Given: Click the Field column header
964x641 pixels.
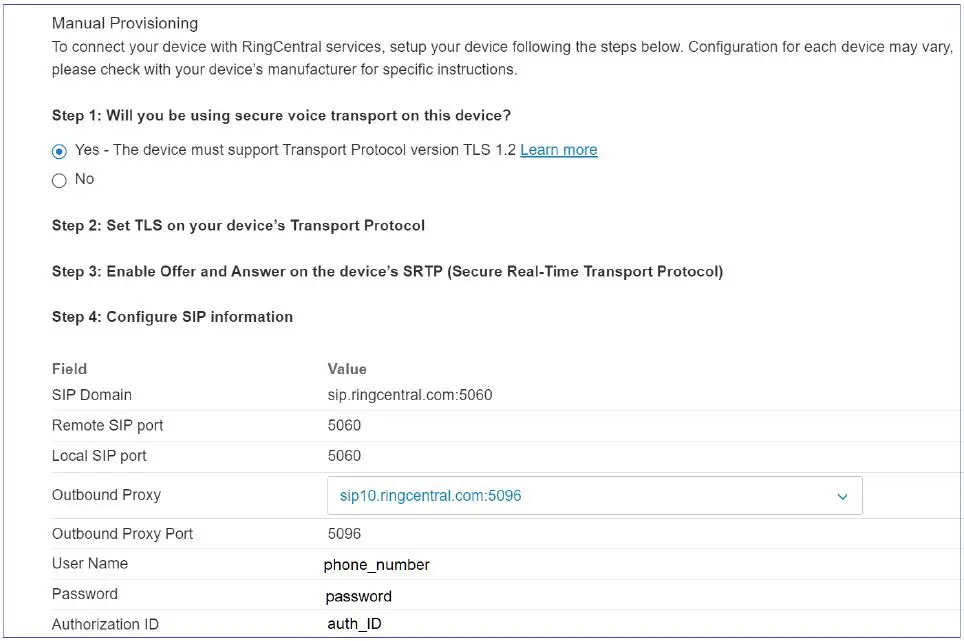Looking at the screenshot, I should pyautogui.click(x=68, y=368).
